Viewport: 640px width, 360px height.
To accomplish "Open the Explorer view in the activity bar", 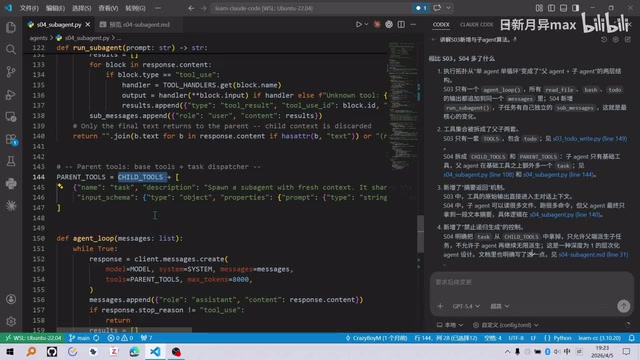I will point(11,27).
